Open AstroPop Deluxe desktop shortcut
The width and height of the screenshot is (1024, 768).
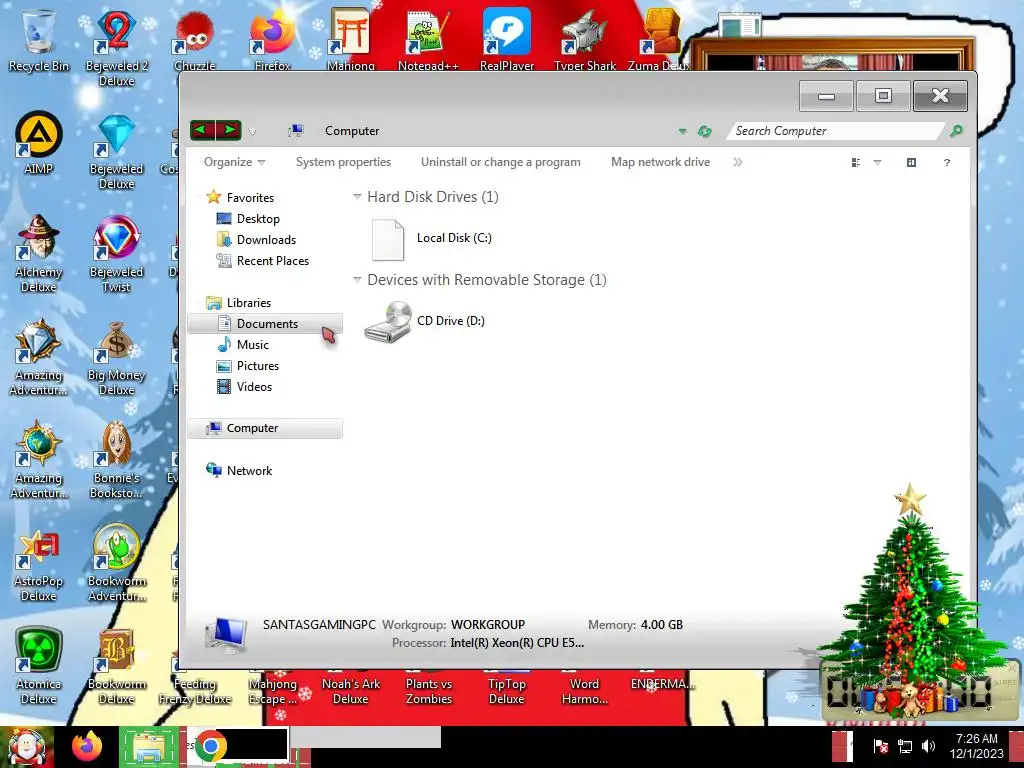coord(39,564)
